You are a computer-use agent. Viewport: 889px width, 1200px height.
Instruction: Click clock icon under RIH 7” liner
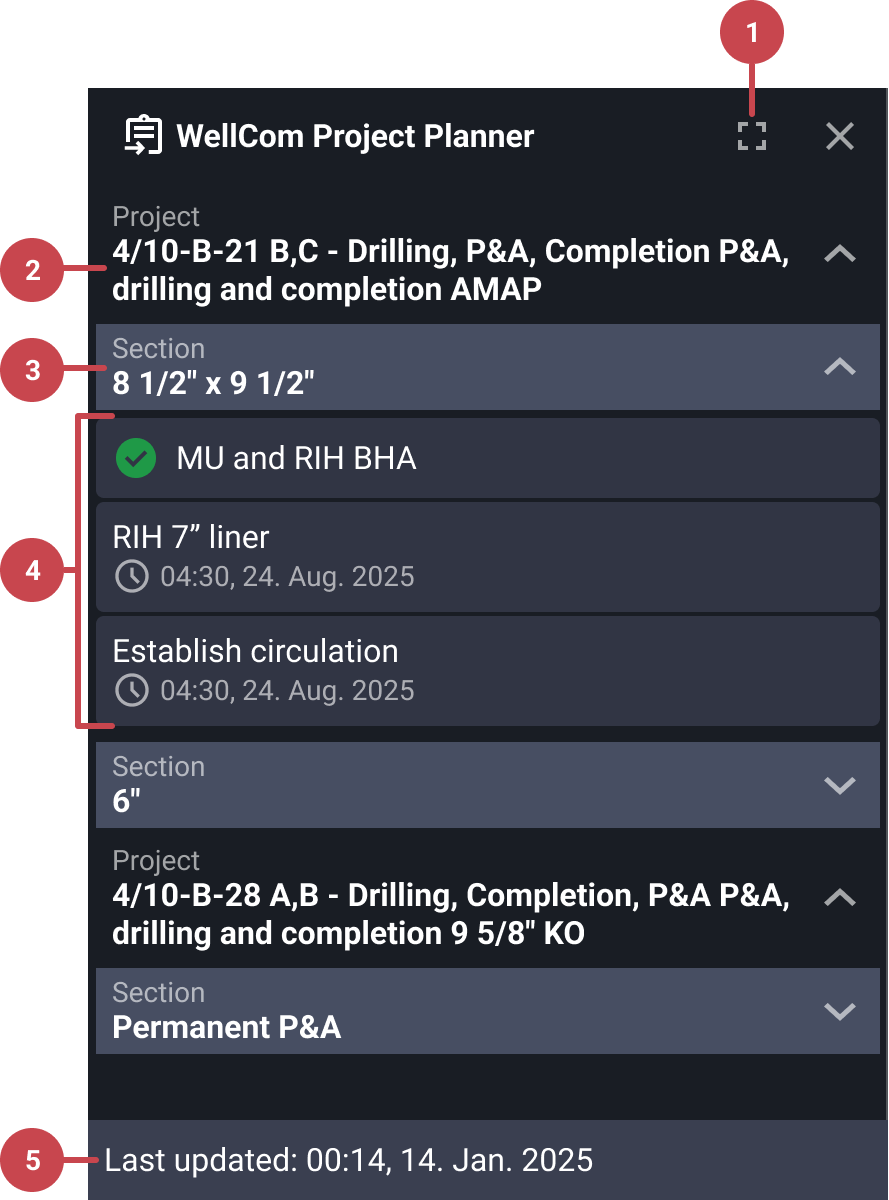pos(132,577)
